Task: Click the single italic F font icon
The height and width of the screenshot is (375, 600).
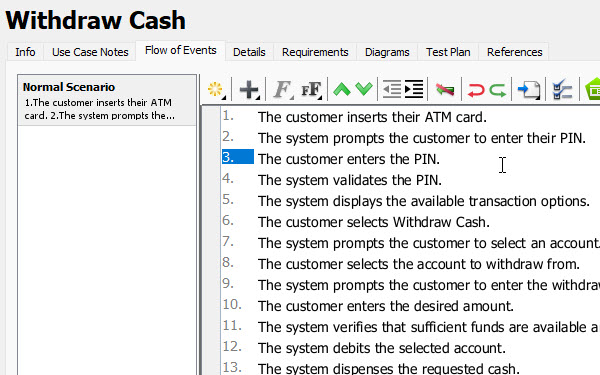Action: (282, 90)
